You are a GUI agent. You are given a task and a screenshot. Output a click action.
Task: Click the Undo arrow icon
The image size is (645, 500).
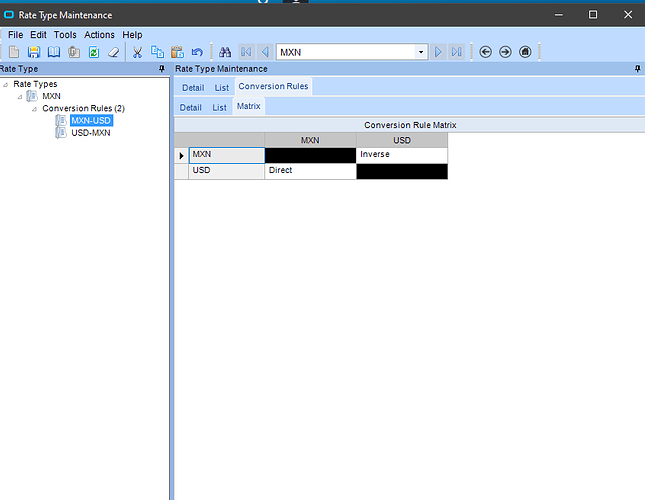(x=197, y=52)
